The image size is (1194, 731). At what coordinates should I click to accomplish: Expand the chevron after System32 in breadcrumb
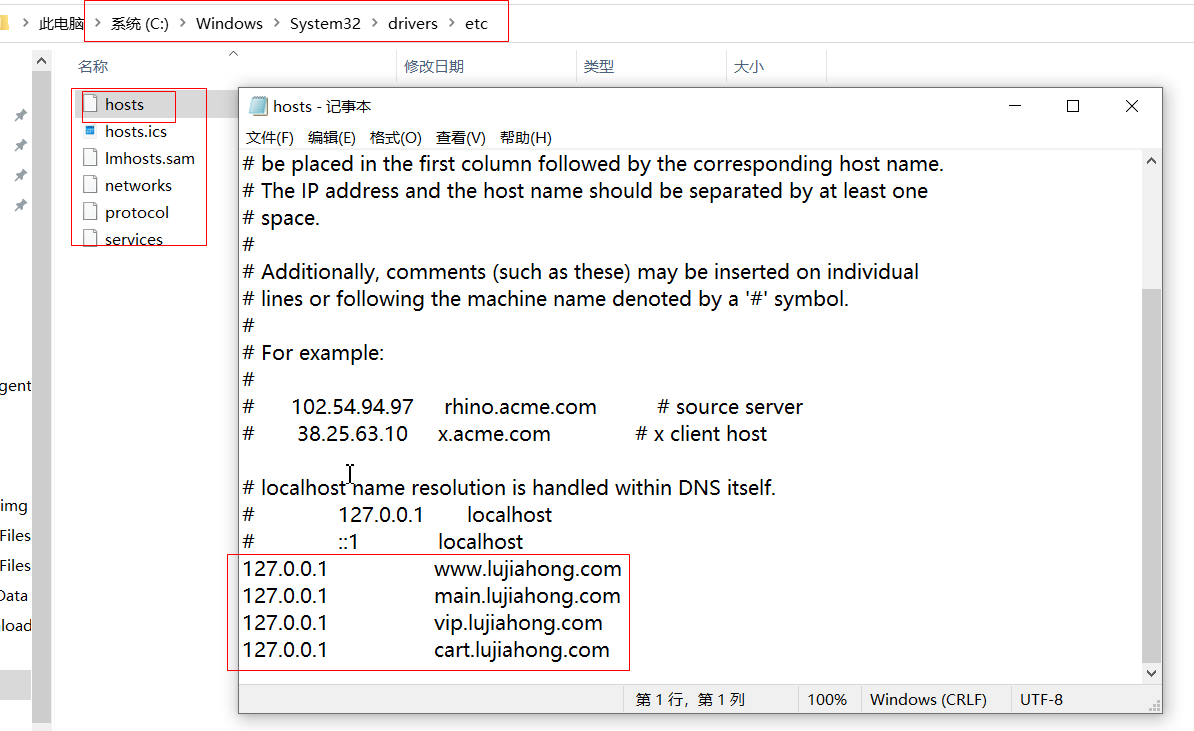pos(375,23)
